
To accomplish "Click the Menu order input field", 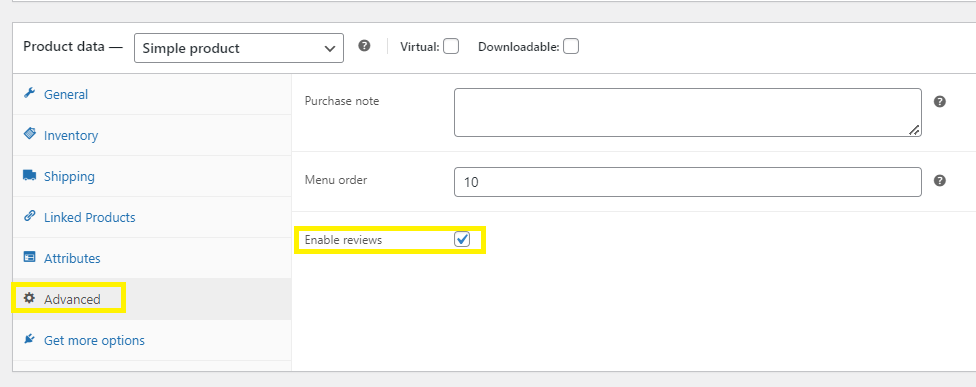I will click(688, 182).
